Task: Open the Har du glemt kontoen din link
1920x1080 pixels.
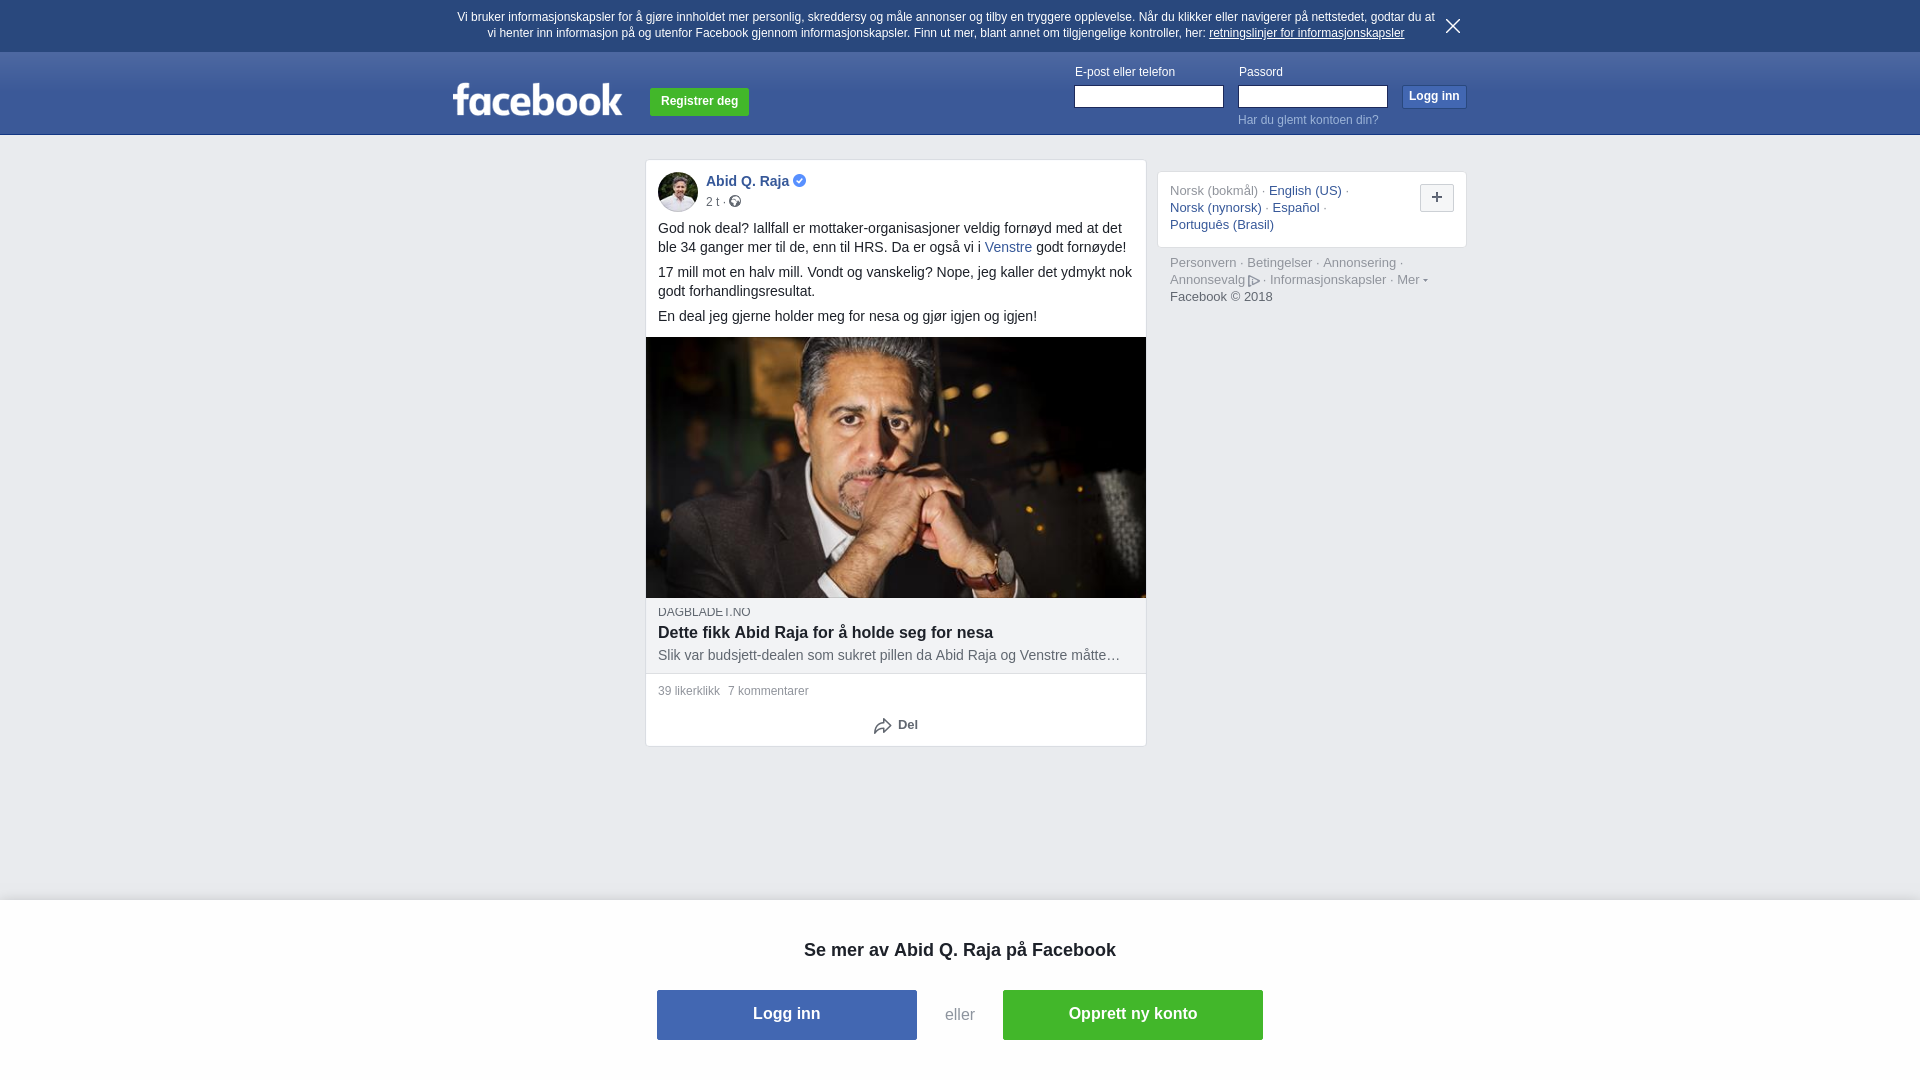Action: pyautogui.click(x=1308, y=120)
